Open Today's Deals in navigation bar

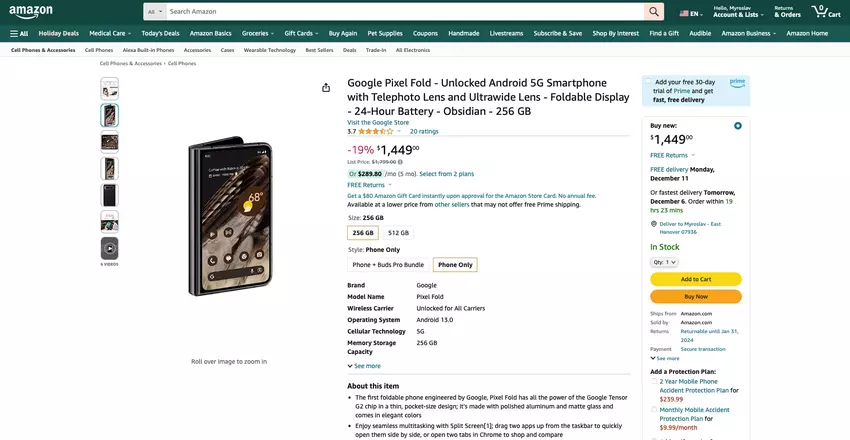click(160, 33)
